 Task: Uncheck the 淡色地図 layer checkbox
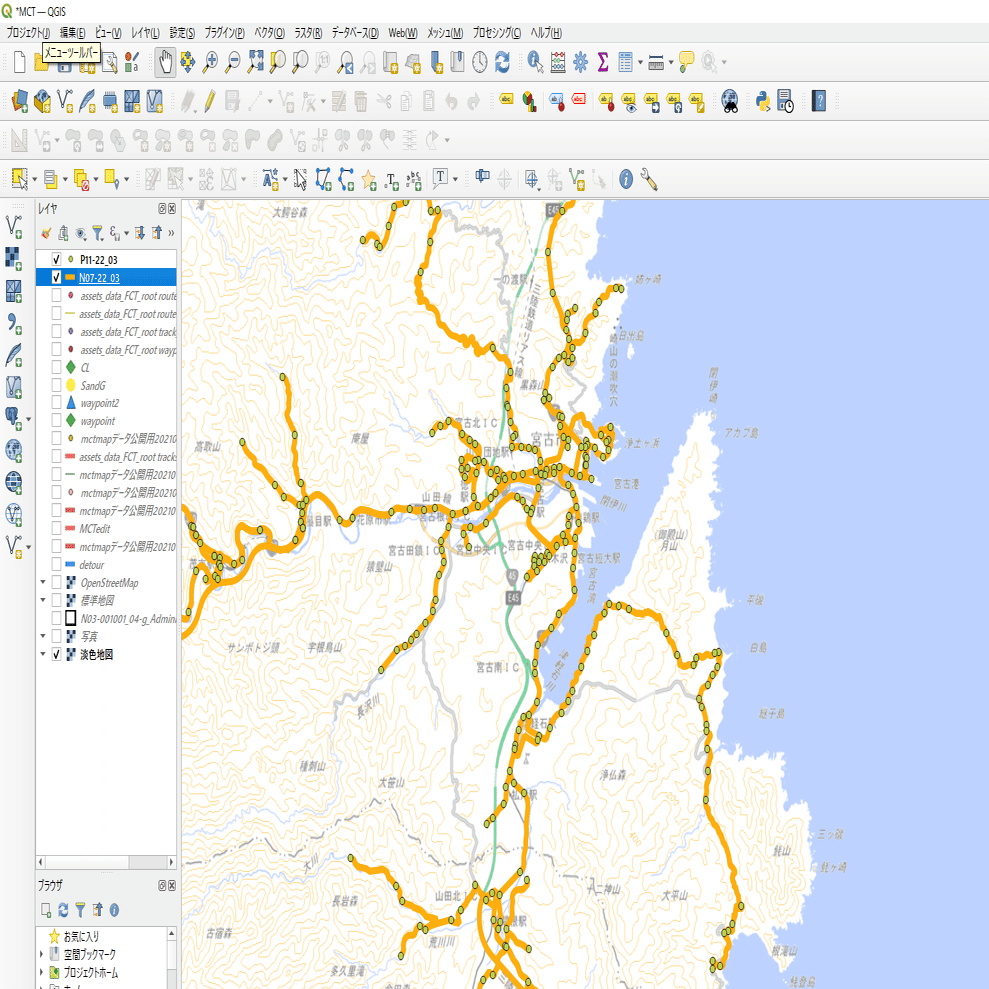coord(56,654)
